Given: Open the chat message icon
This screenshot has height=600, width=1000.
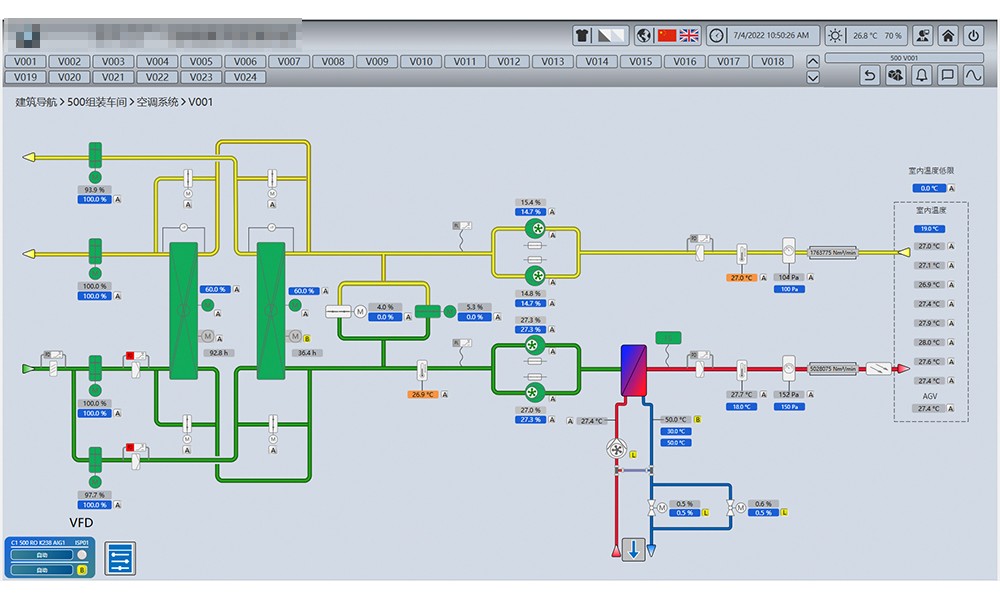Looking at the screenshot, I should pyautogui.click(x=948, y=76).
